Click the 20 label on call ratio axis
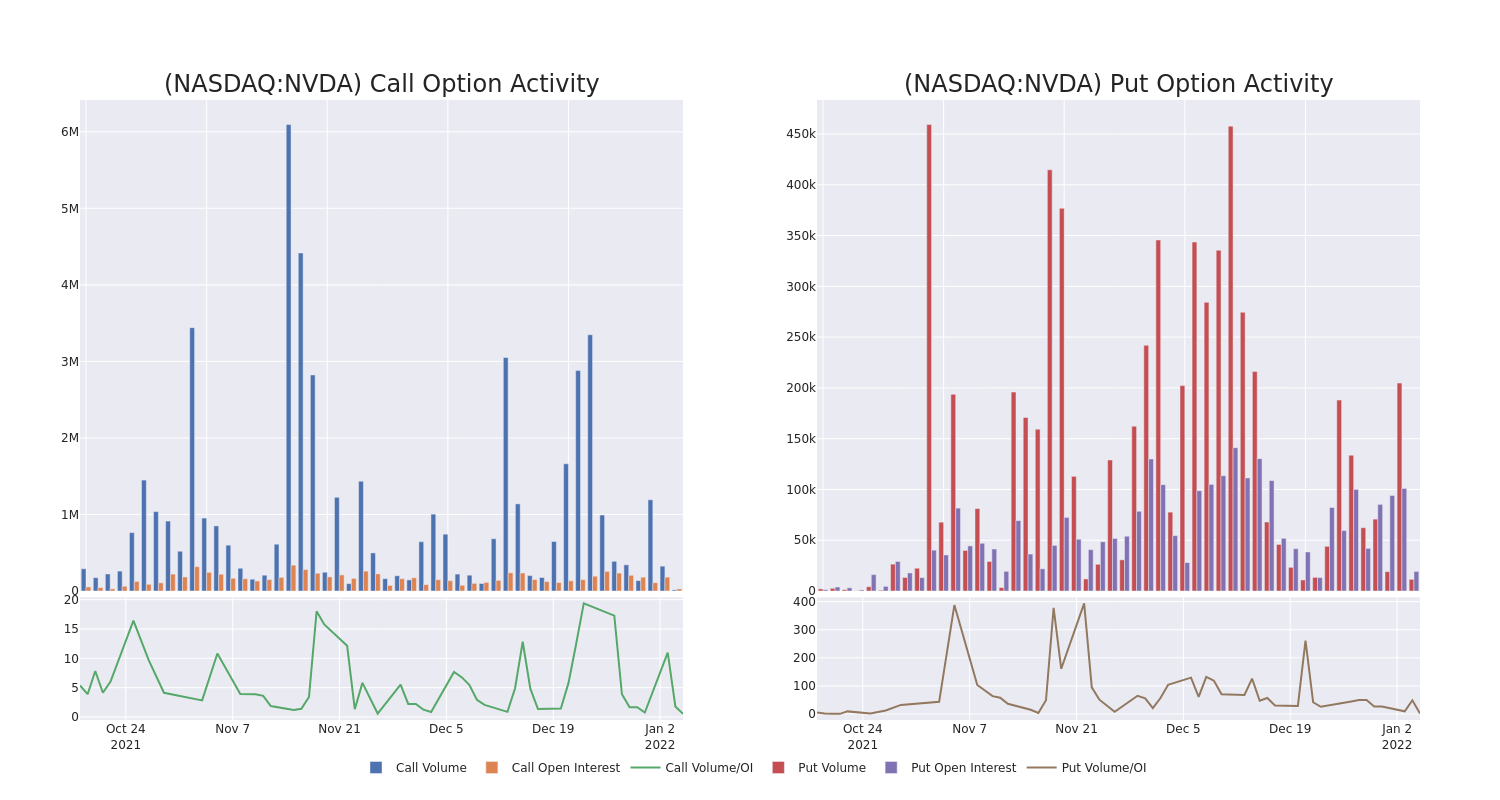The image size is (1500, 800). pos(72,600)
